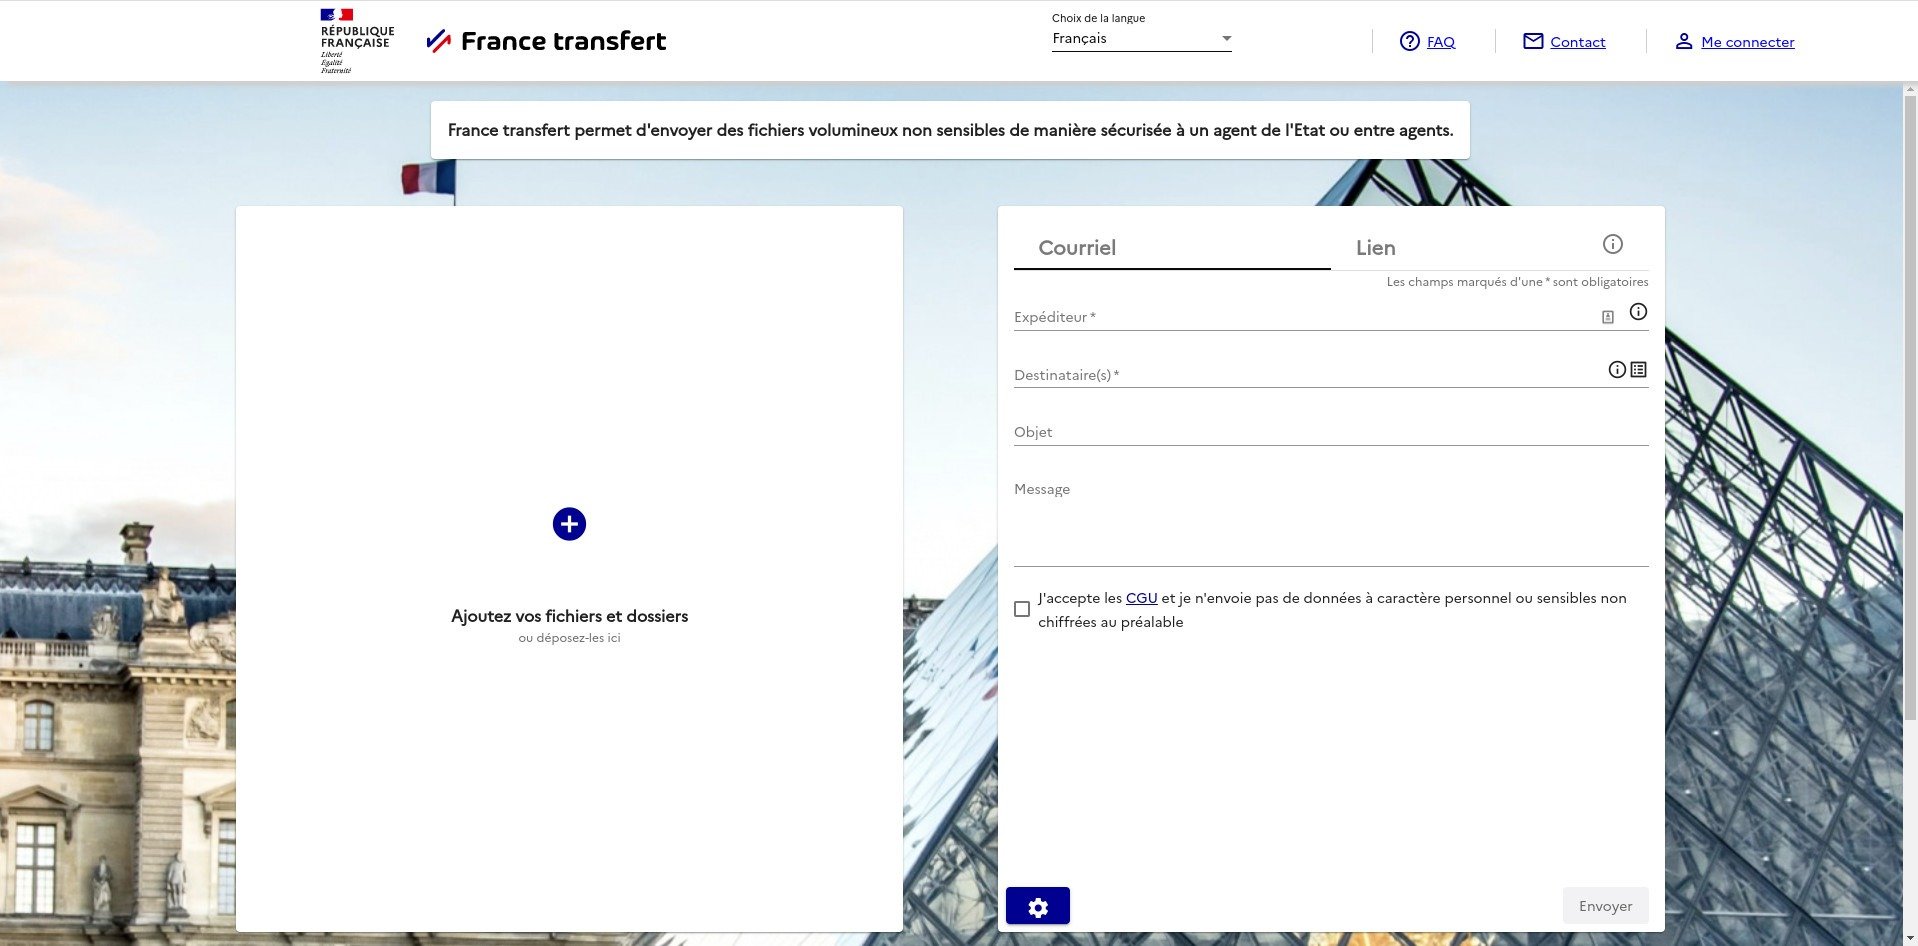Click 'Ajoutez vos fichiers et dossiers' text
The image size is (1918, 946).
pos(569,616)
